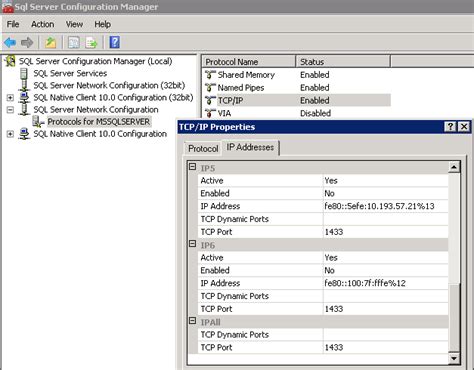This screenshot has width=474, height=370.
Task: Click the property grid scroll up arrow
Action: pyautogui.click(x=454, y=167)
